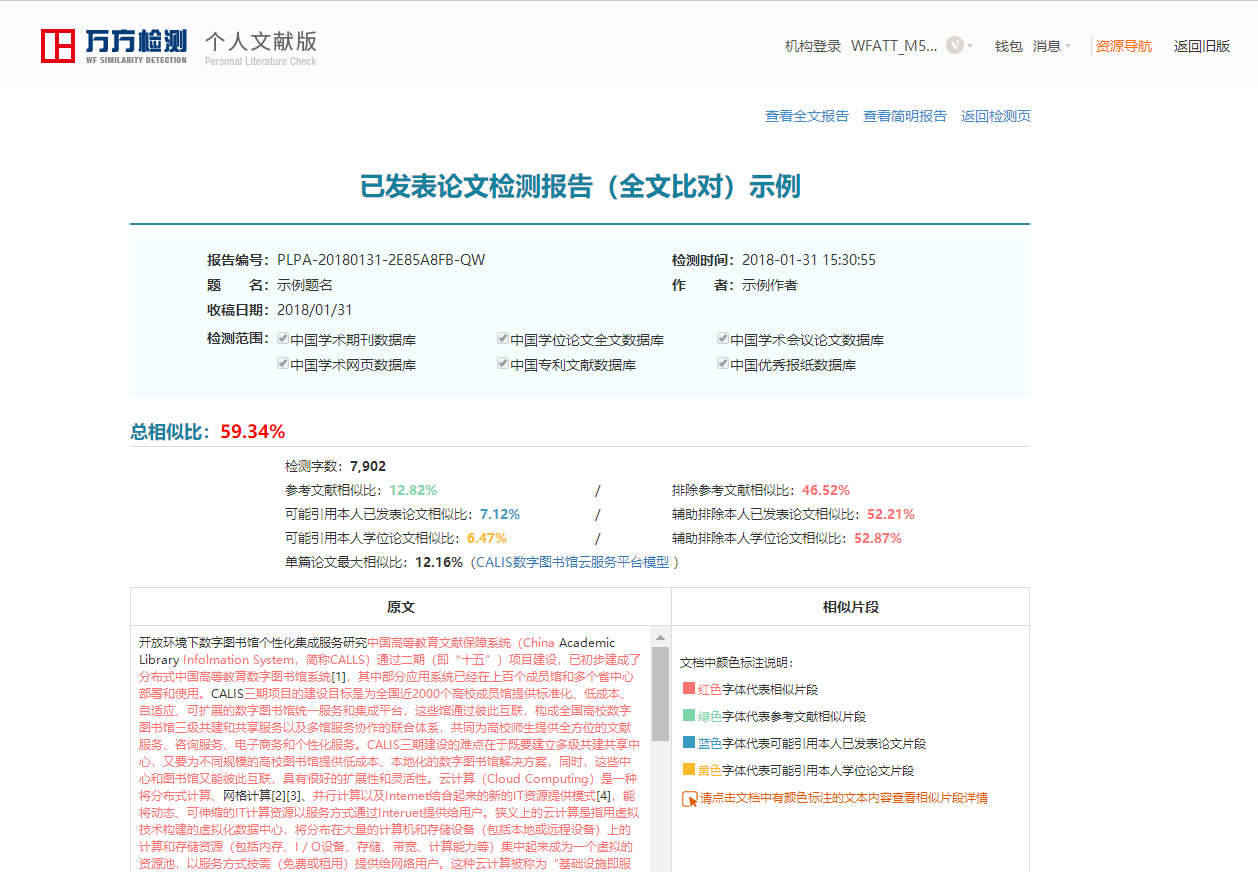Click the yellow 黄色 legend swatch
The height and width of the screenshot is (872, 1258).
coord(688,770)
